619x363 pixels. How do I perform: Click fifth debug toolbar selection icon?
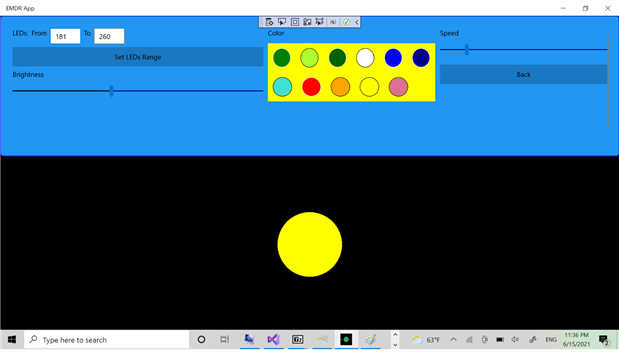[319, 22]
